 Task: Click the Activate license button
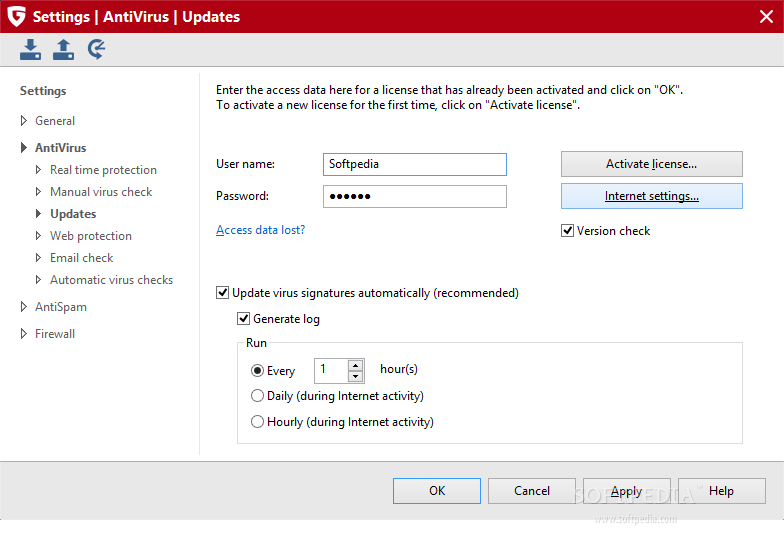click(x=652, y=164)
